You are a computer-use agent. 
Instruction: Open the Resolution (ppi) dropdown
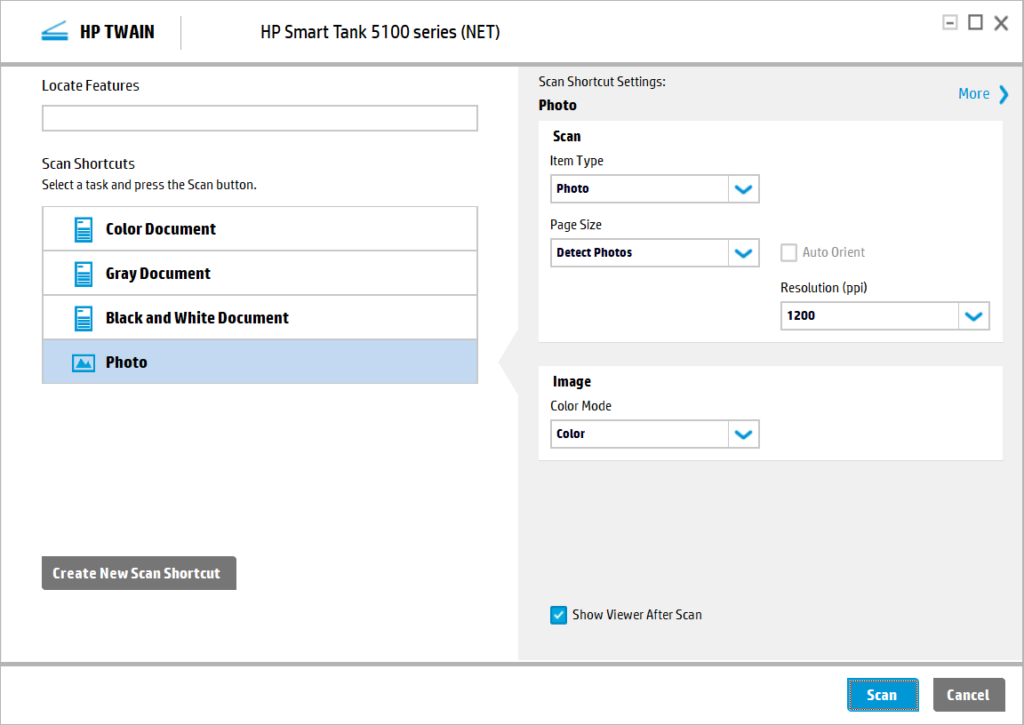click(885, 316)
